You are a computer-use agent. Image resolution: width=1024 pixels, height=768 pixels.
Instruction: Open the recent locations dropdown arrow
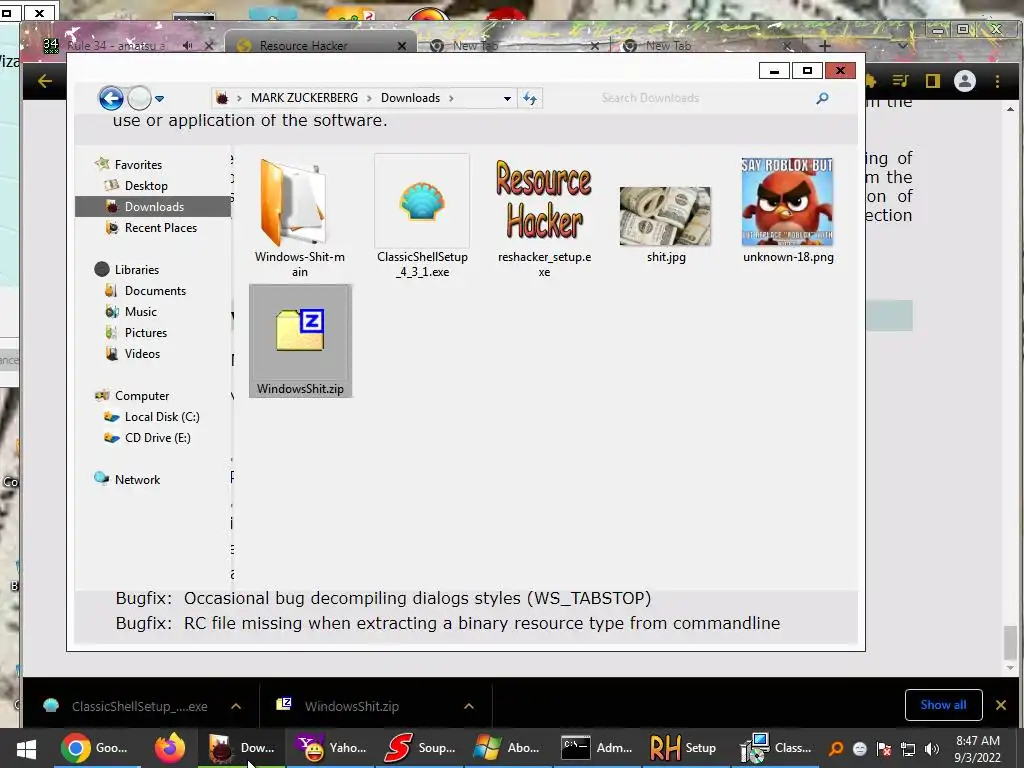point(159,99)
